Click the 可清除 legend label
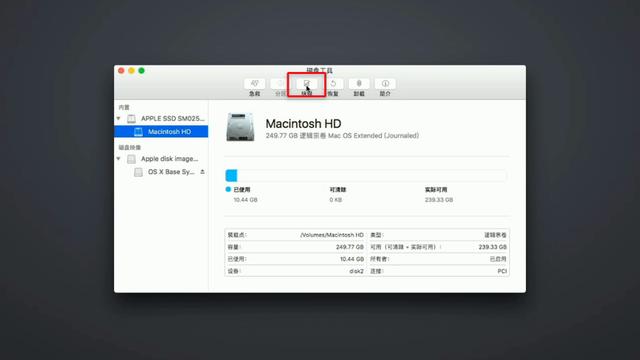 tap(338, 190)
